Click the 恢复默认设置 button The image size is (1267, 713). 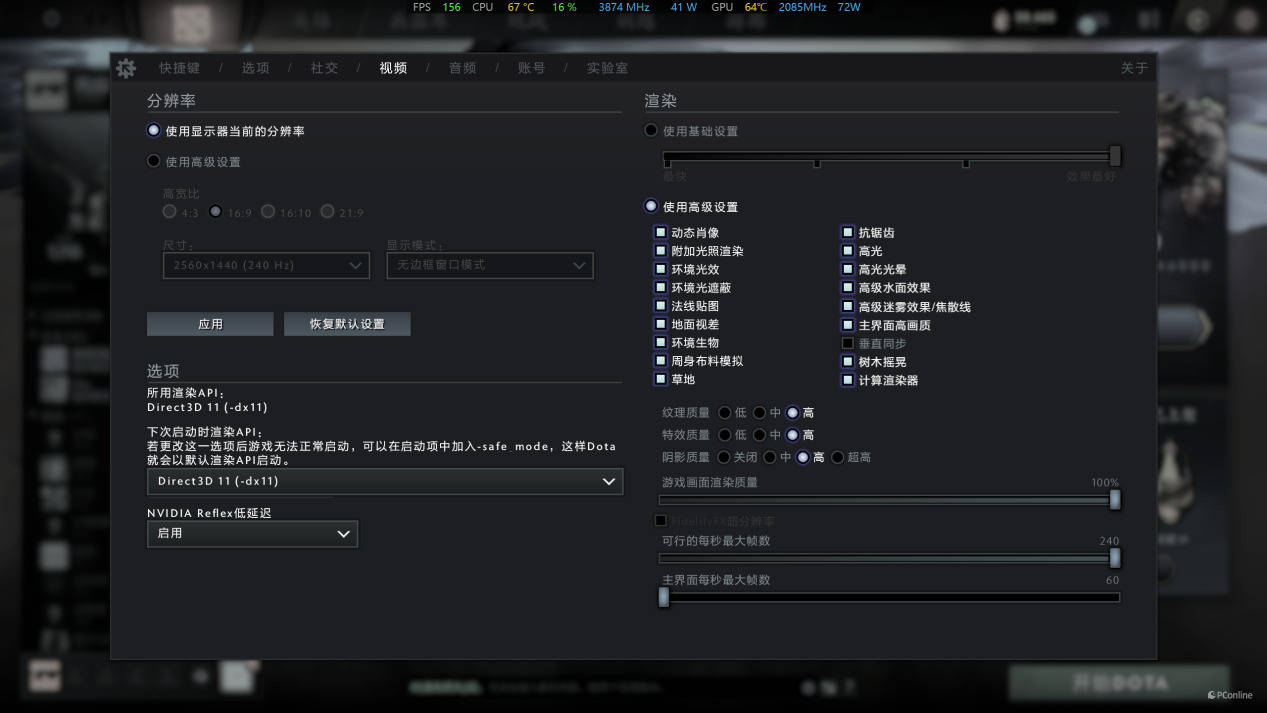pyautogui.click(x=347, y=324)
